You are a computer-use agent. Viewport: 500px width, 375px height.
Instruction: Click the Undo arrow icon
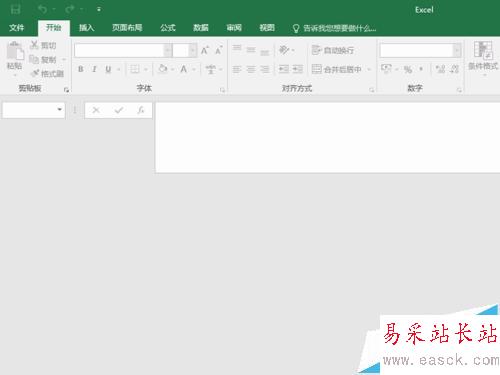pos(43,9)
